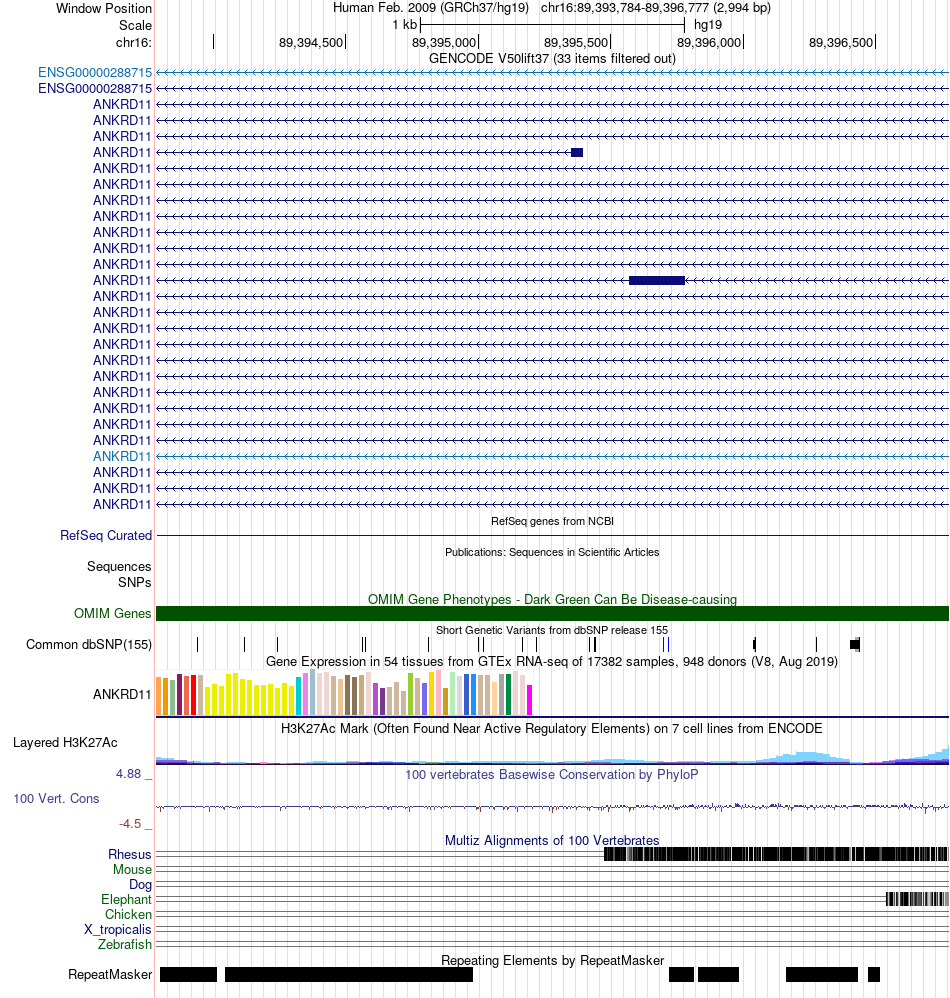Click the magenta last bar in GTEx chart
This screenshot has width=950, height=998.
pos(529,700)
